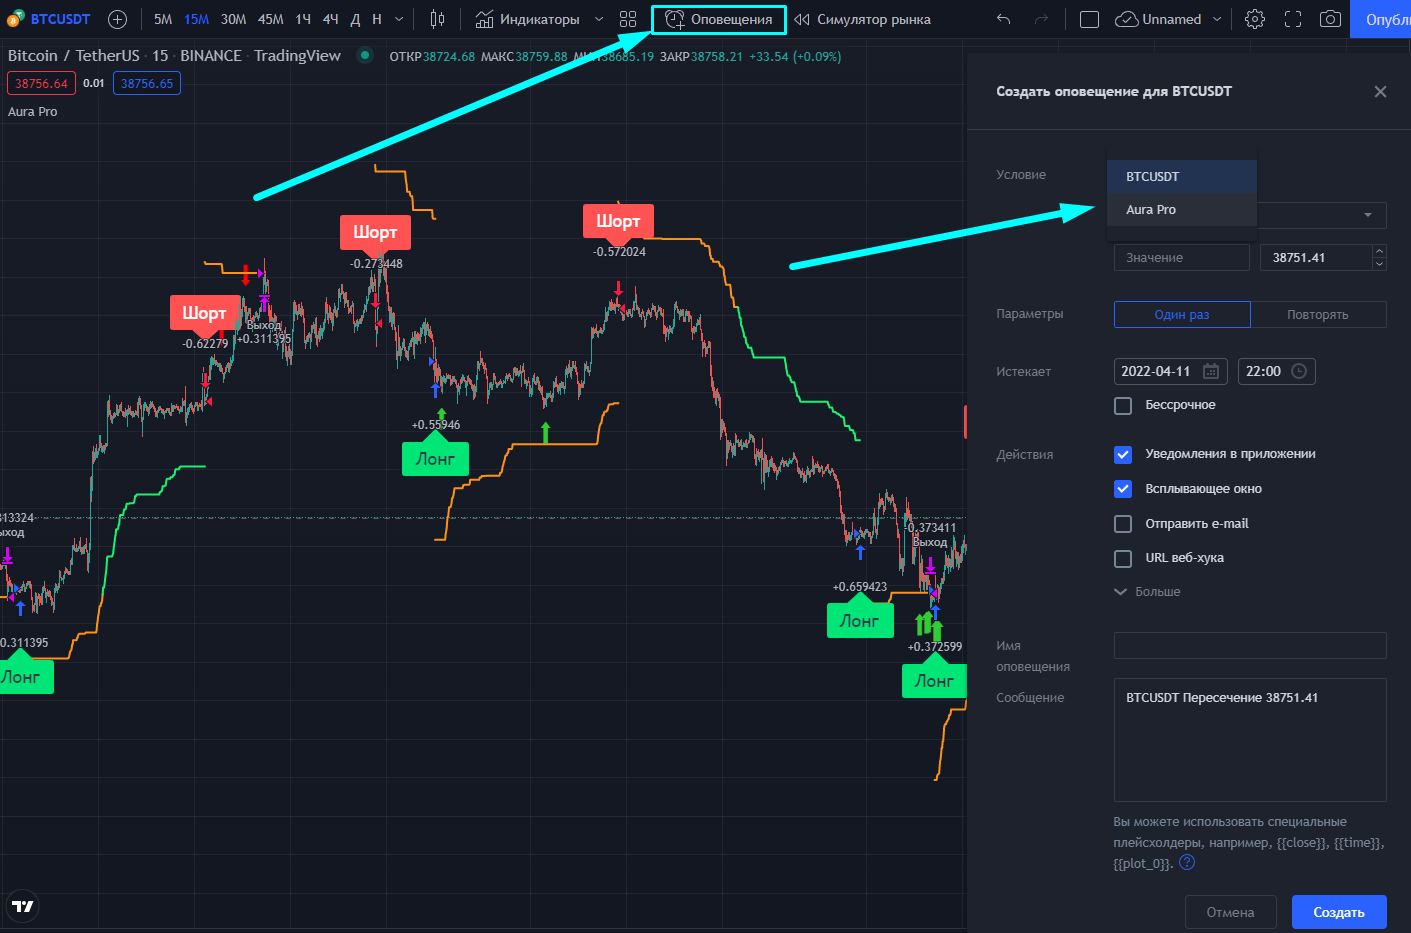1411x933 pixels.
Task: Open the chart layout selector square icon
Action: pyautogui.click(x=1090, y=19)
